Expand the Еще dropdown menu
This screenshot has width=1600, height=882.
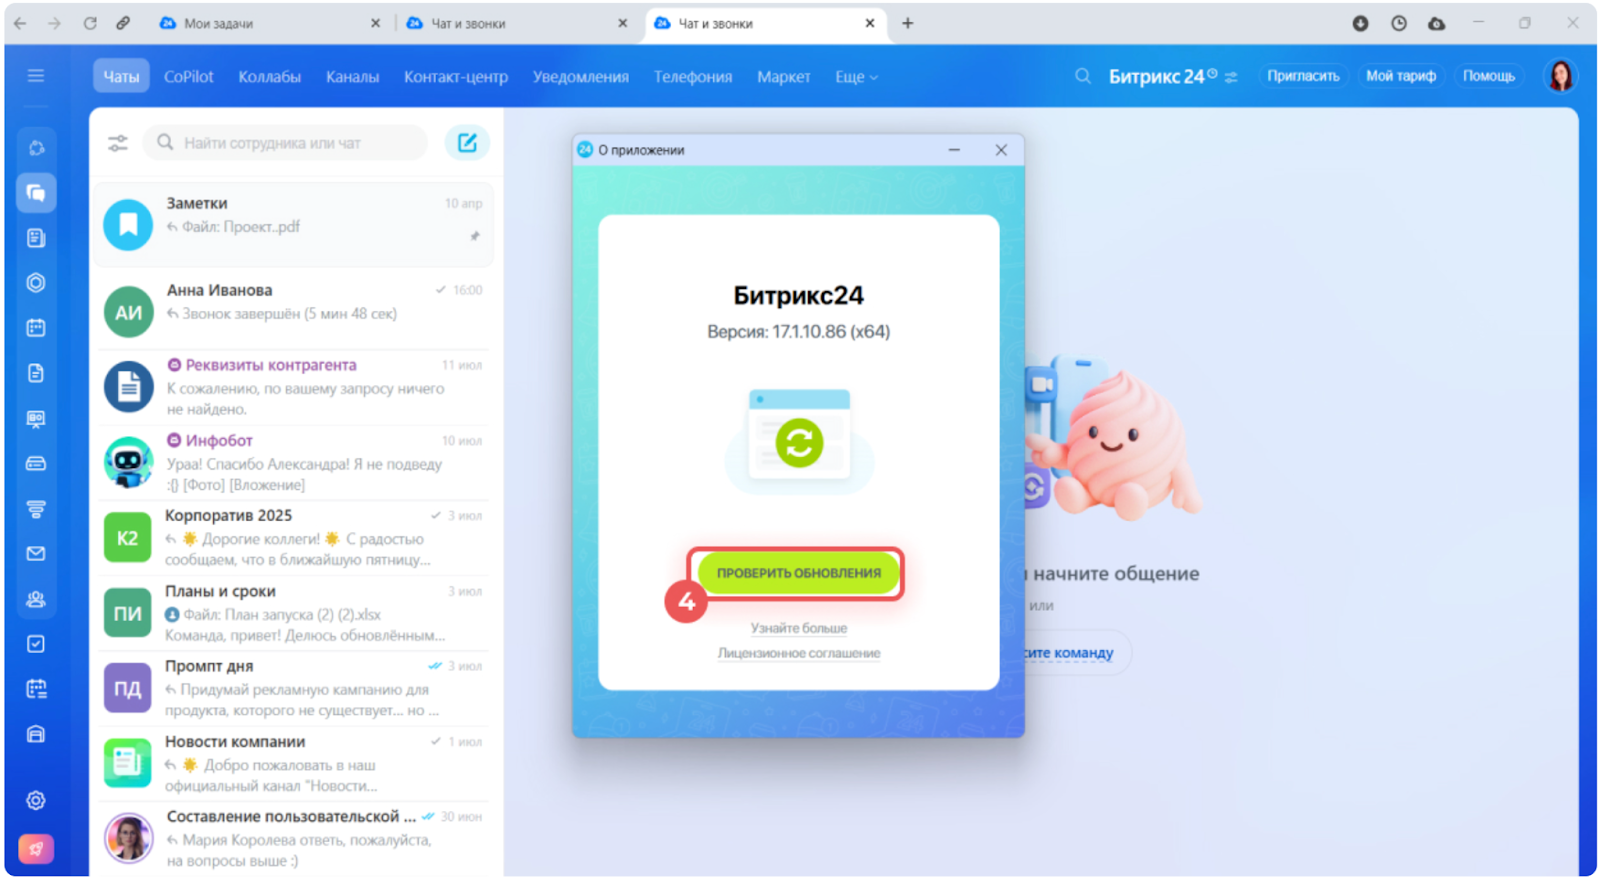coord(856,76)
